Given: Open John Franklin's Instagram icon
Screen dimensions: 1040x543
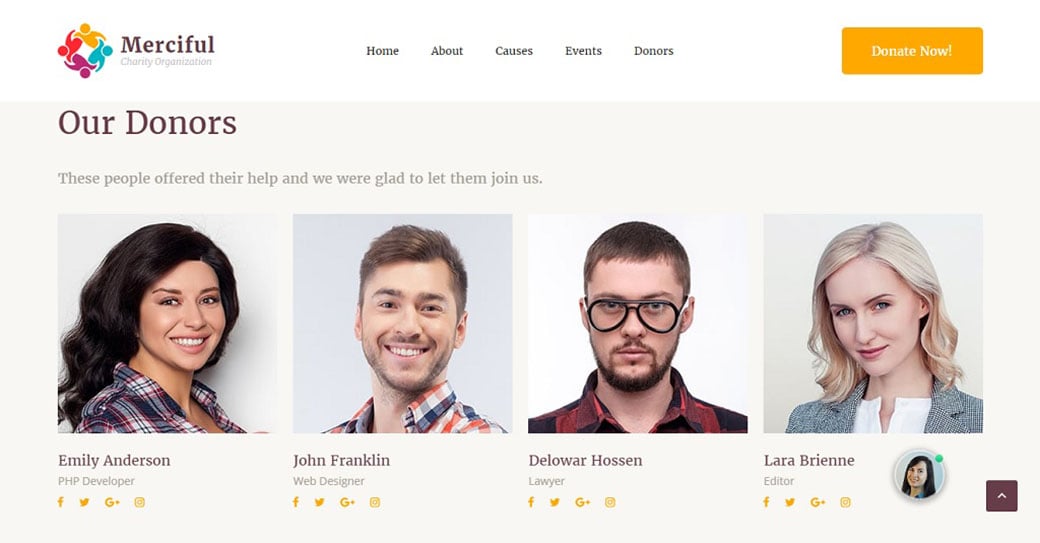Looking at the screenshot, I should click(x=375, y=502).
